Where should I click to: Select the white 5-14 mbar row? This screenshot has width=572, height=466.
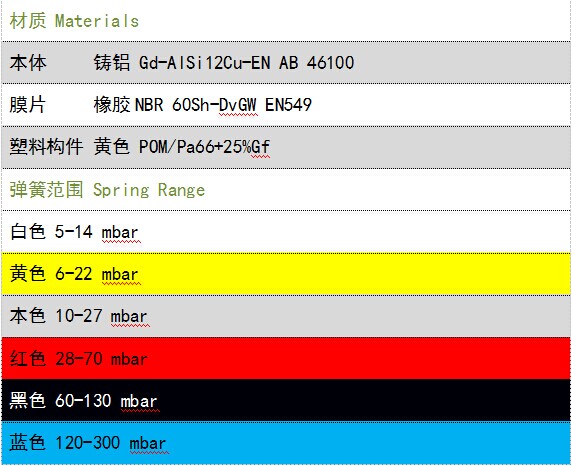pos(286,231)
